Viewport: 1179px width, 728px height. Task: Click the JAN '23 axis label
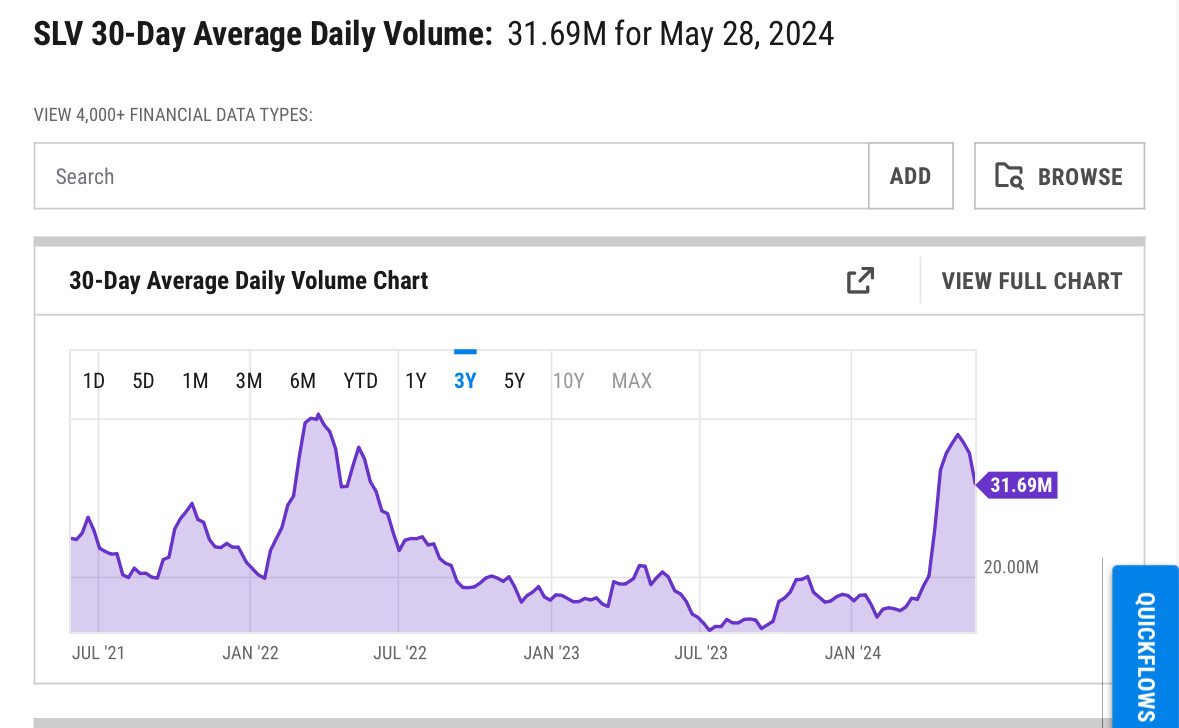pyautogui.click(x=551, y=653)
